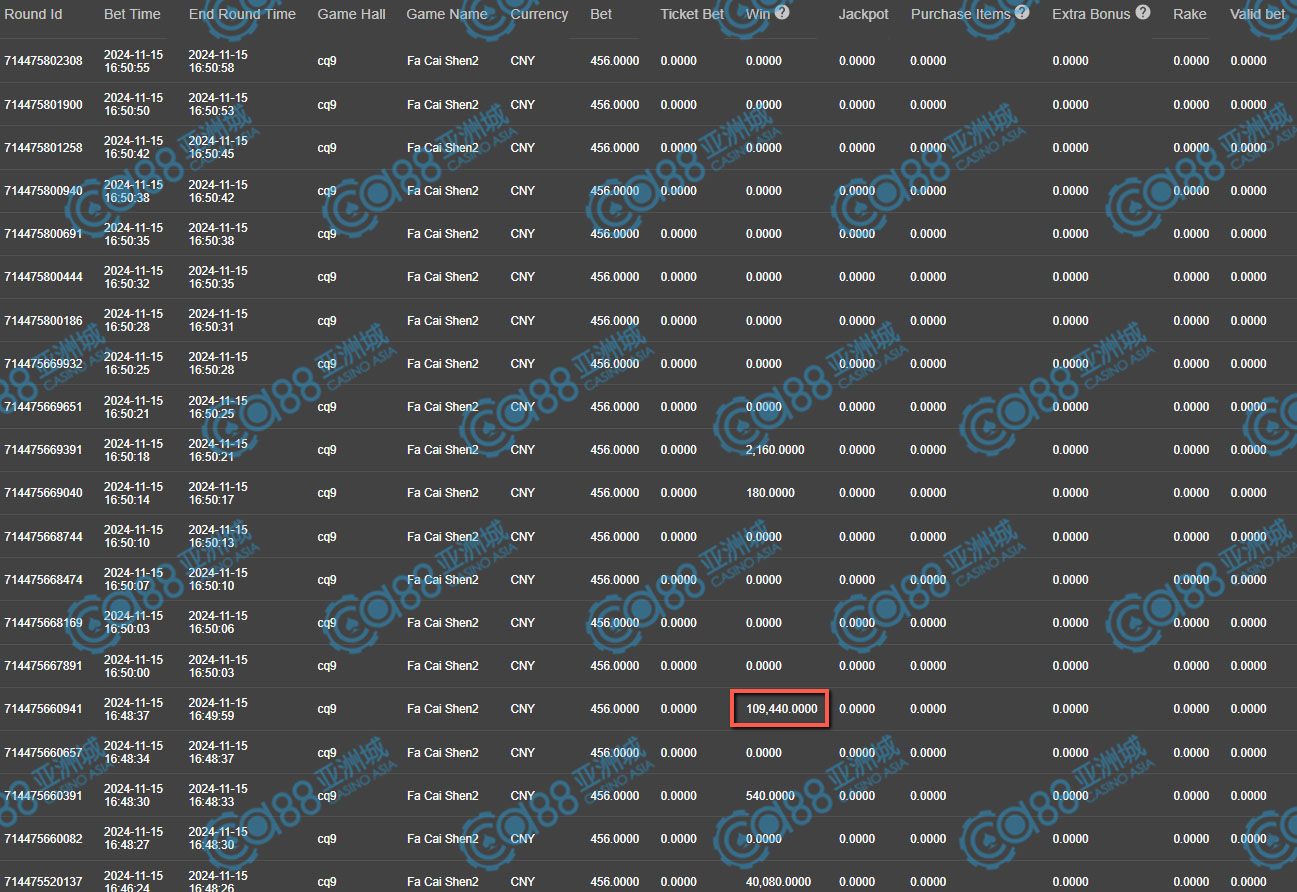This screenshot has width=1297, height=892.
Task: Select round ID 714475801258
Action: 44,148
